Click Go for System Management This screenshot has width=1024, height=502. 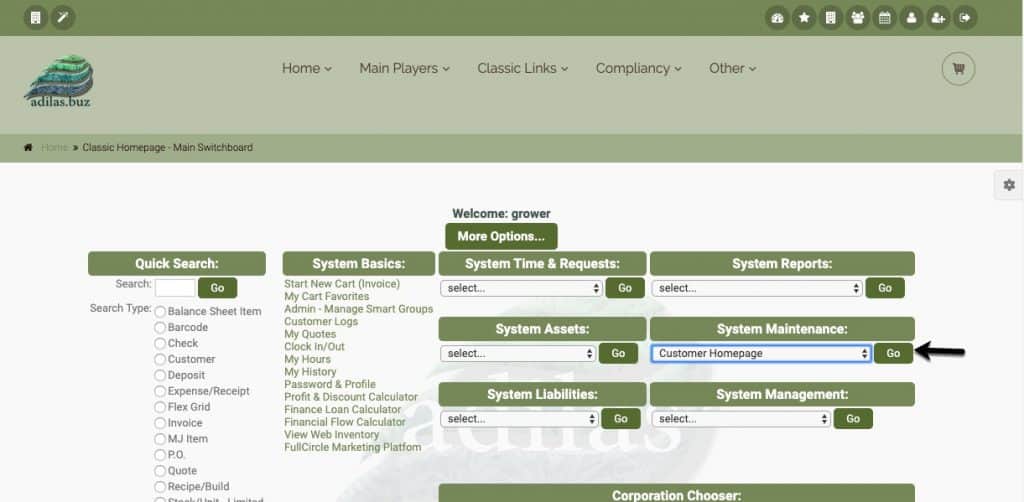[853, 418]
